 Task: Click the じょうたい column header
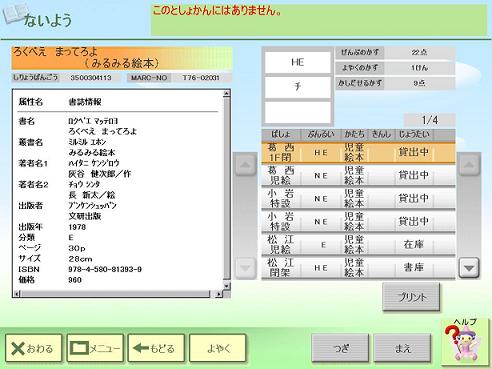(x=414, y=134)
